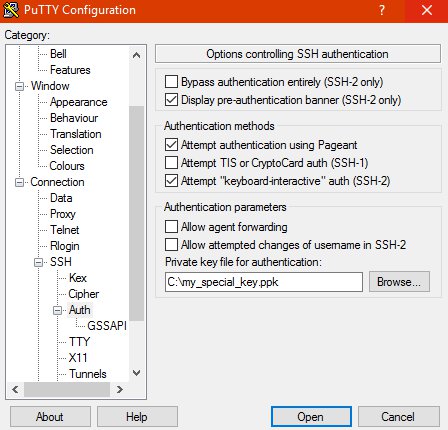Screen dimensions: 448x430
Task: Enable Bypass authentication entirely checkbox
Action: [x=171, y=82]
